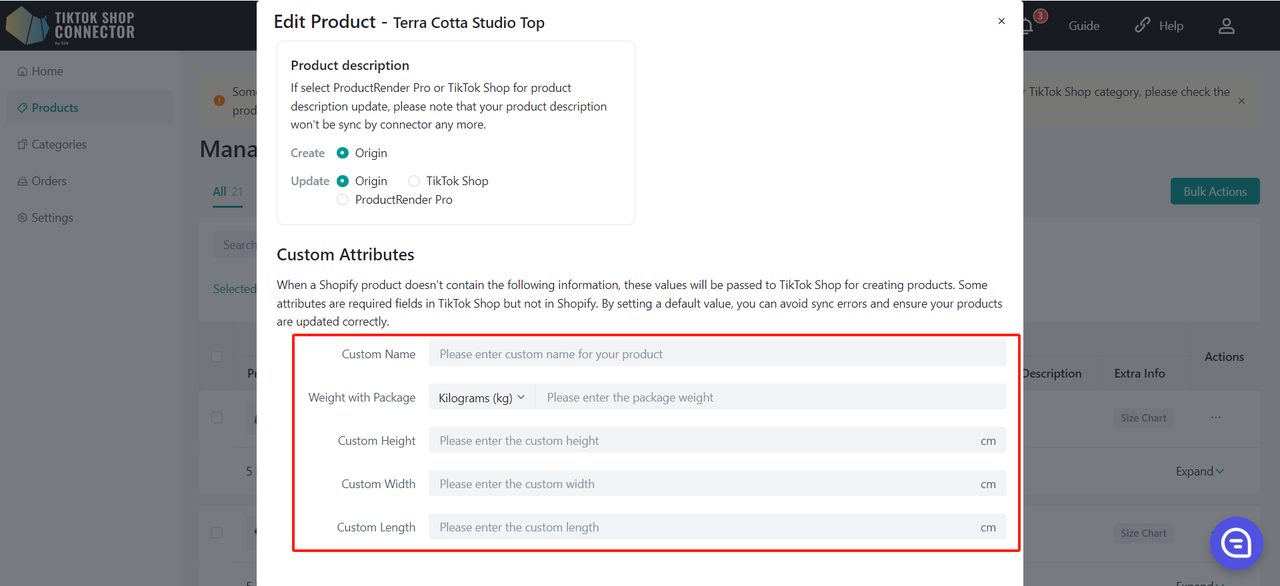The height and width of the screenshot is (586, 1280).
Task: Click the Categories sidebar icon
Action: (22, 145)
